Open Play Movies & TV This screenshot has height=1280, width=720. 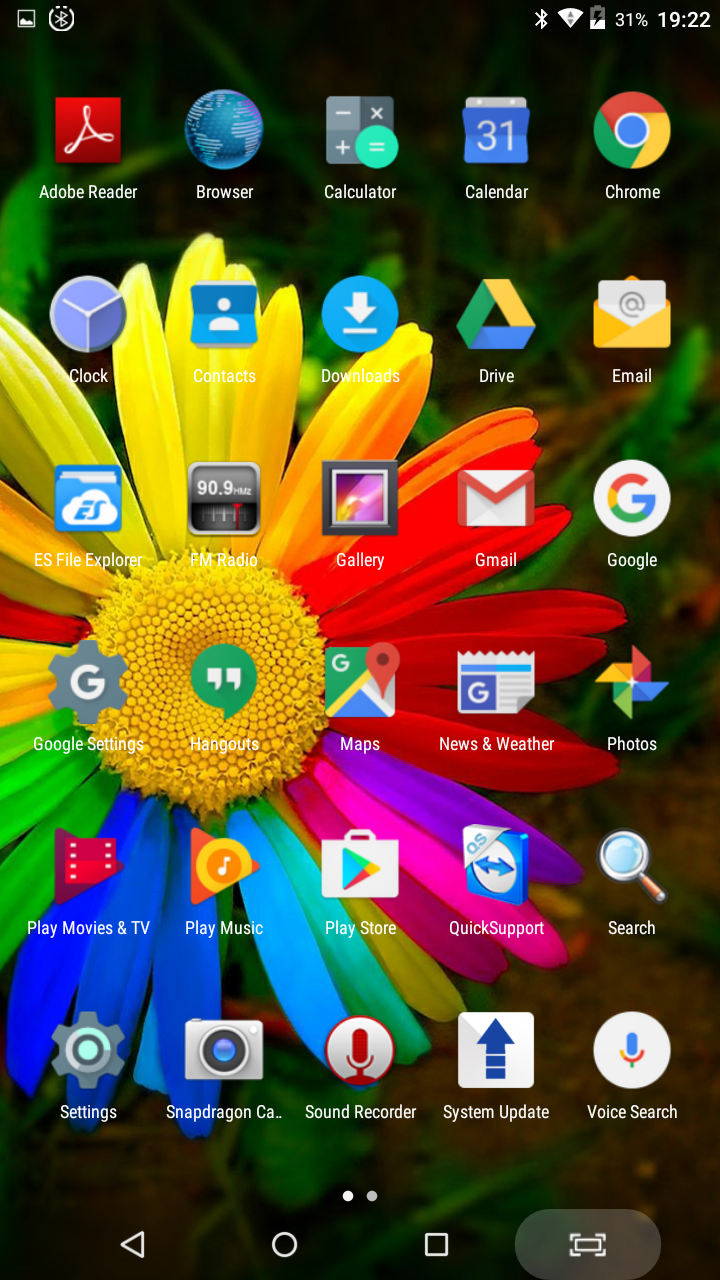[88, 867]
